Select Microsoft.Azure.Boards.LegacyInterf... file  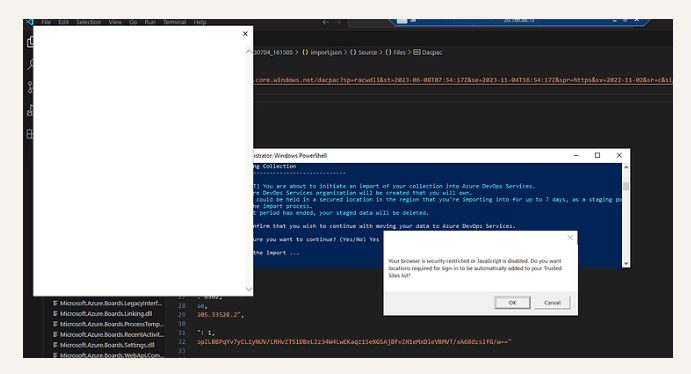pyautogui.click(x=108, y=303)
